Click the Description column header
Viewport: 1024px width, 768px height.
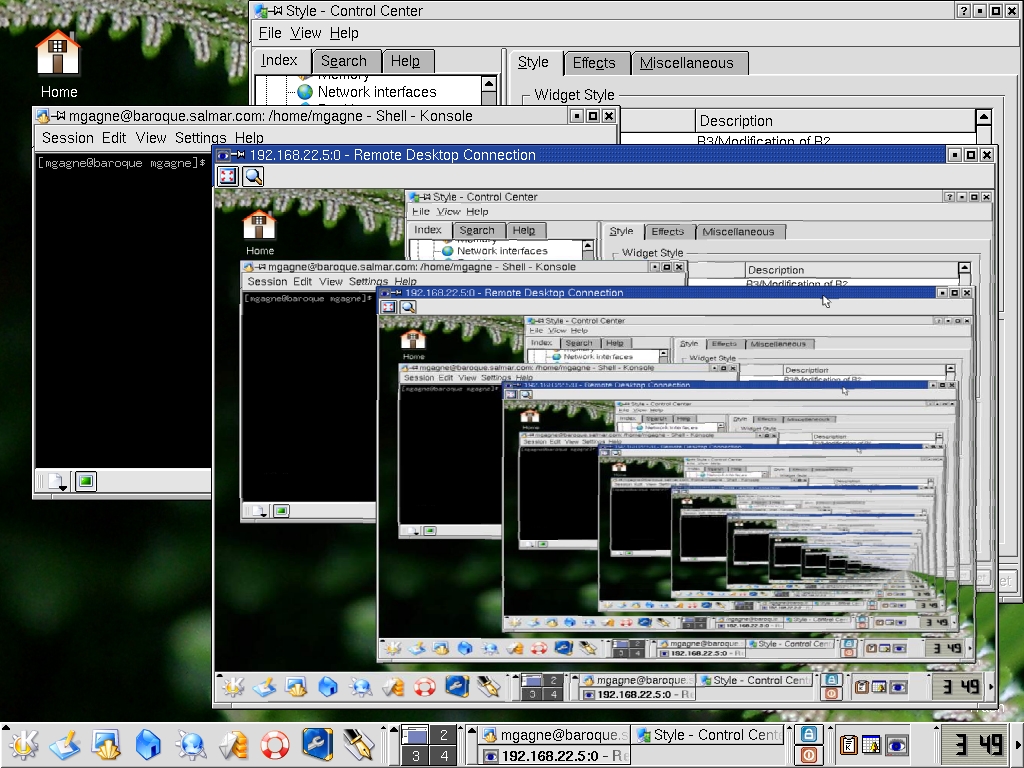[737, 120]
